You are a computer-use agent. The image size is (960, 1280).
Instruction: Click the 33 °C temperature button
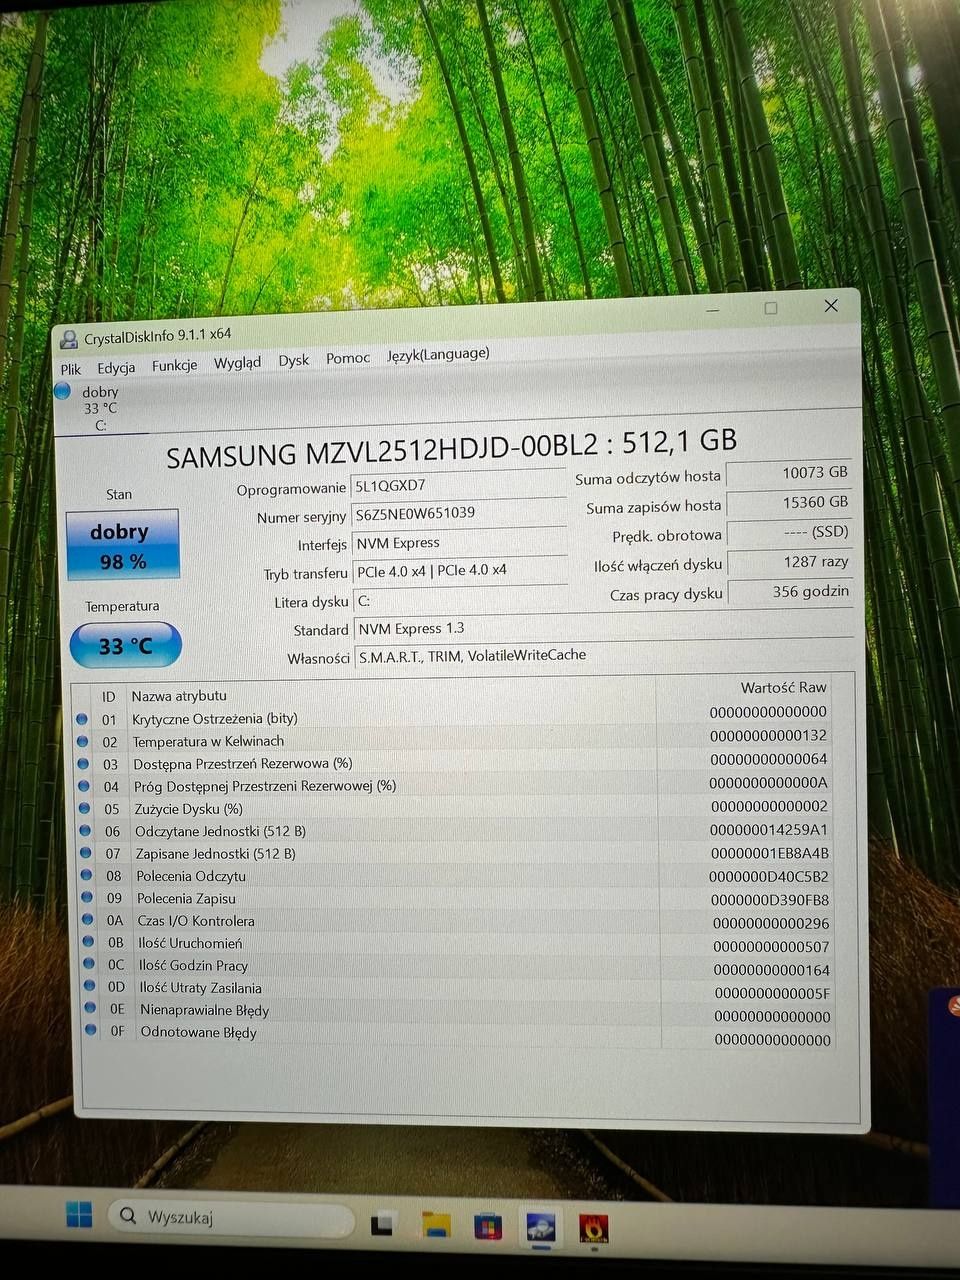pos(126,645)
